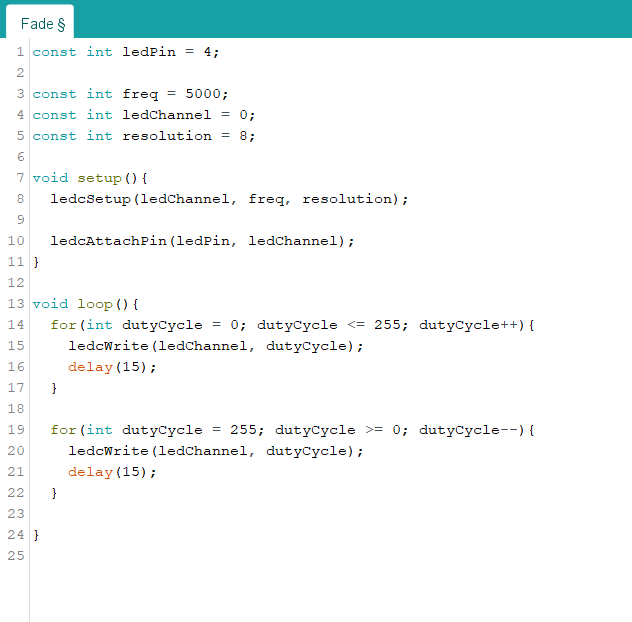
Task: Click the delay call on line 21
Action: [x=90, y=472]
